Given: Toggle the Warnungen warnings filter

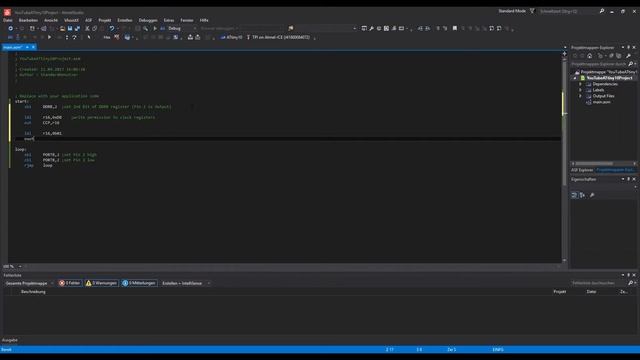Looking at the screenshot, I should 101,283.
